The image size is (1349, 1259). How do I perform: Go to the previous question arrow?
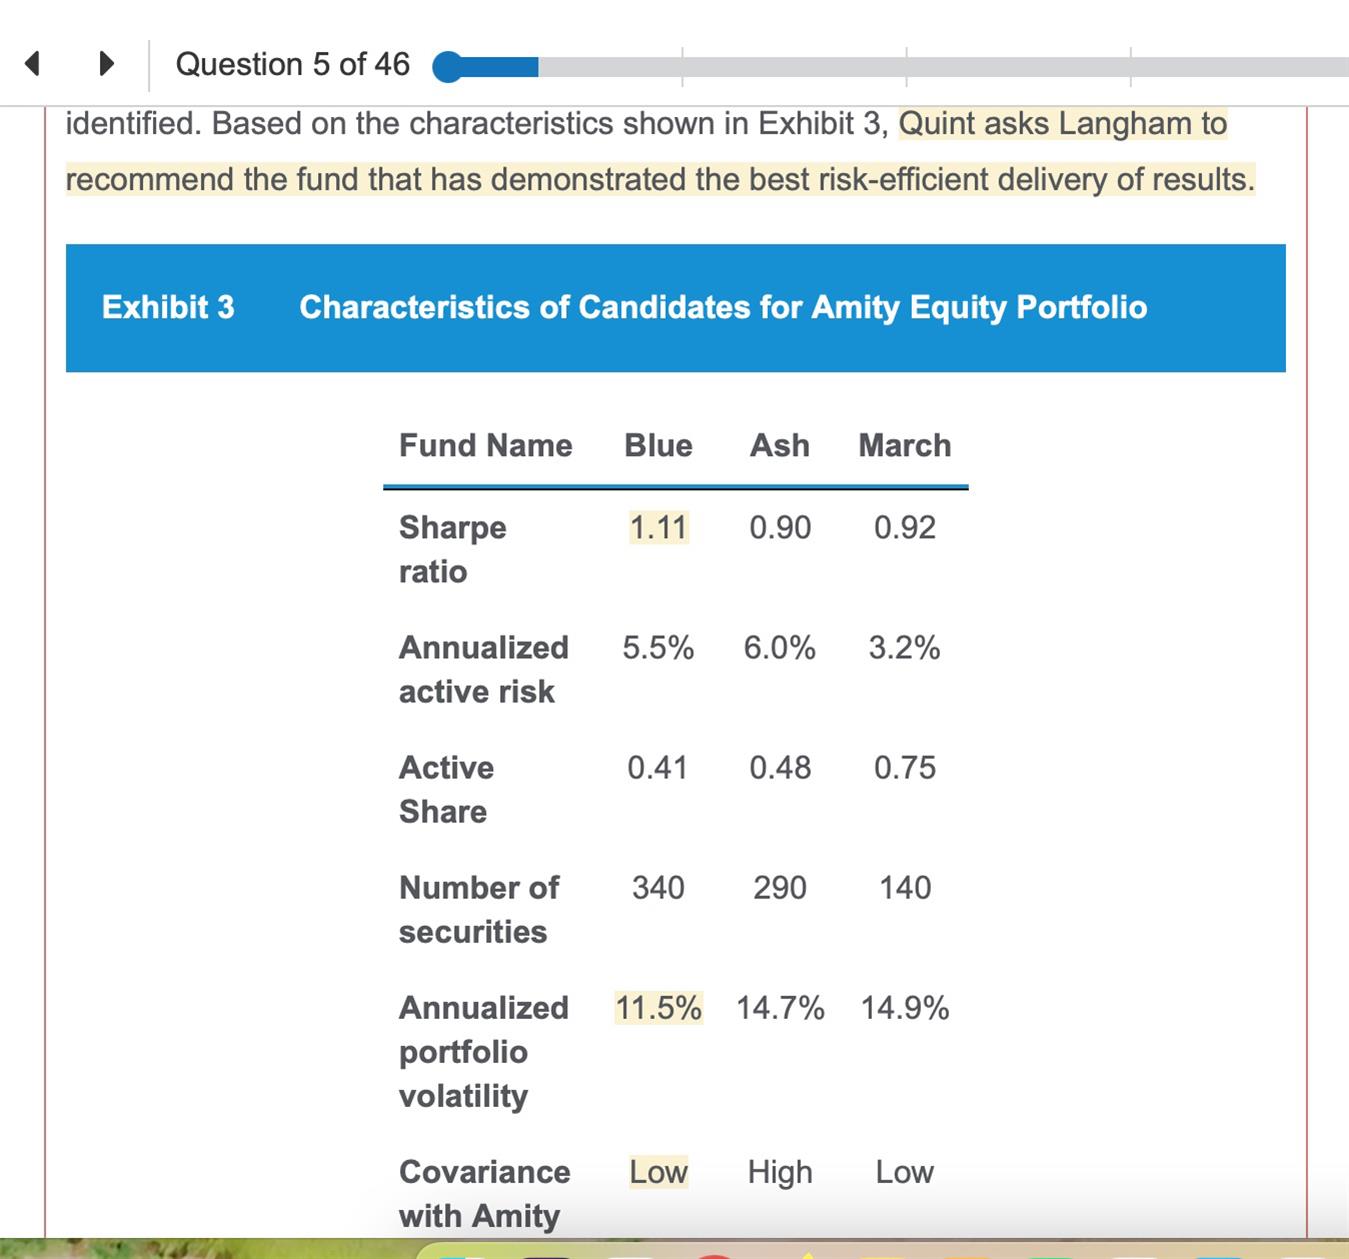32,64
